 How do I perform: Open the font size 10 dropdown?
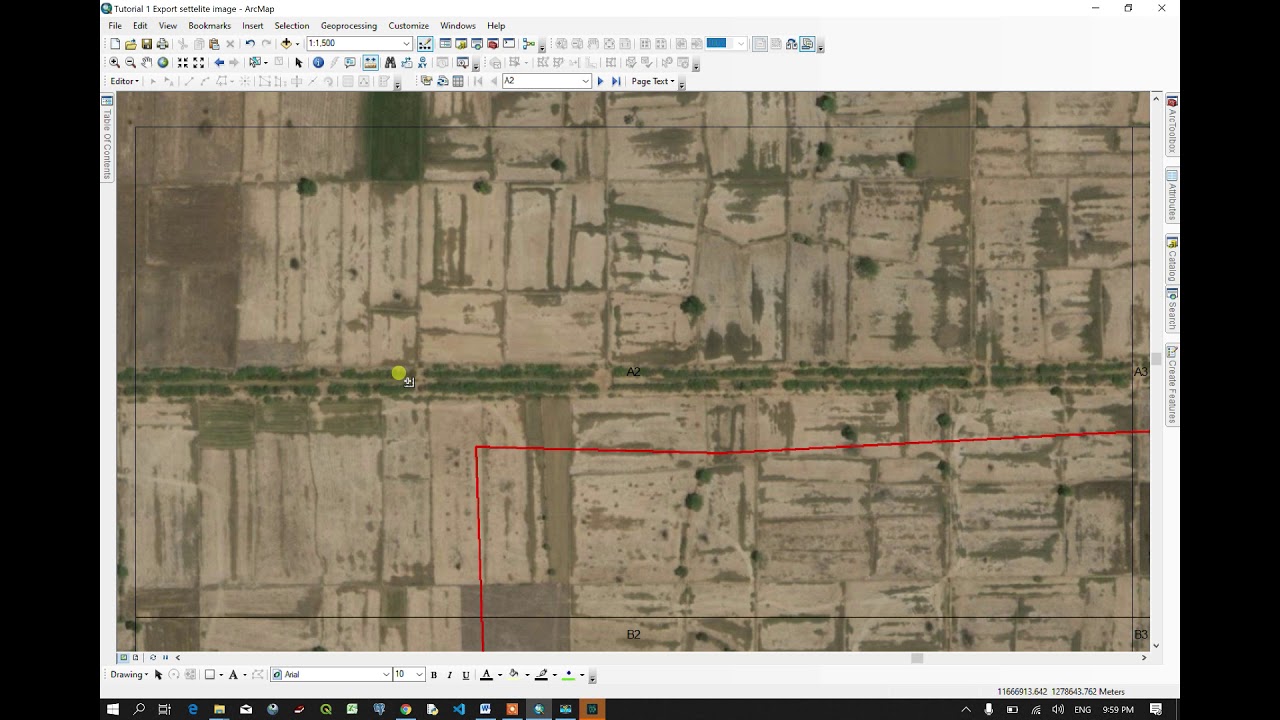pyautogui.click(x=419, y=675)
